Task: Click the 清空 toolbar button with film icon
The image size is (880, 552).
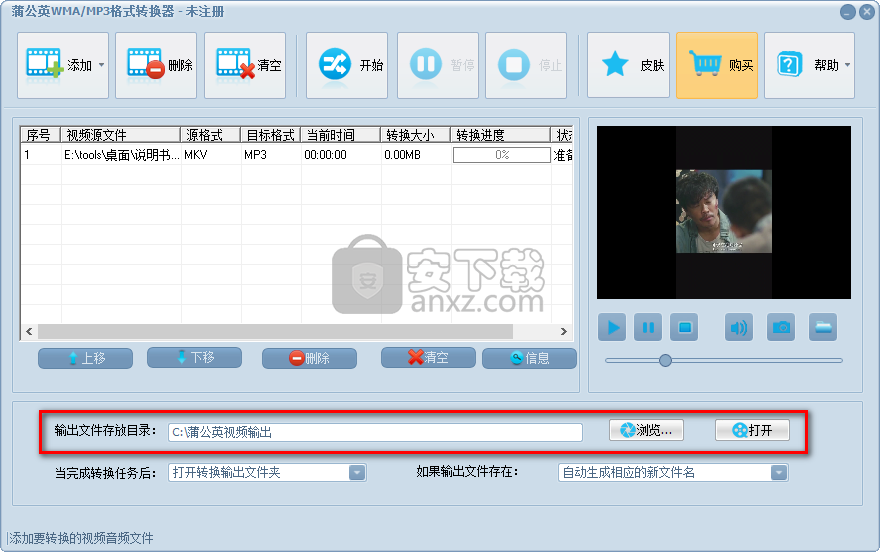Action: [245, 65]
